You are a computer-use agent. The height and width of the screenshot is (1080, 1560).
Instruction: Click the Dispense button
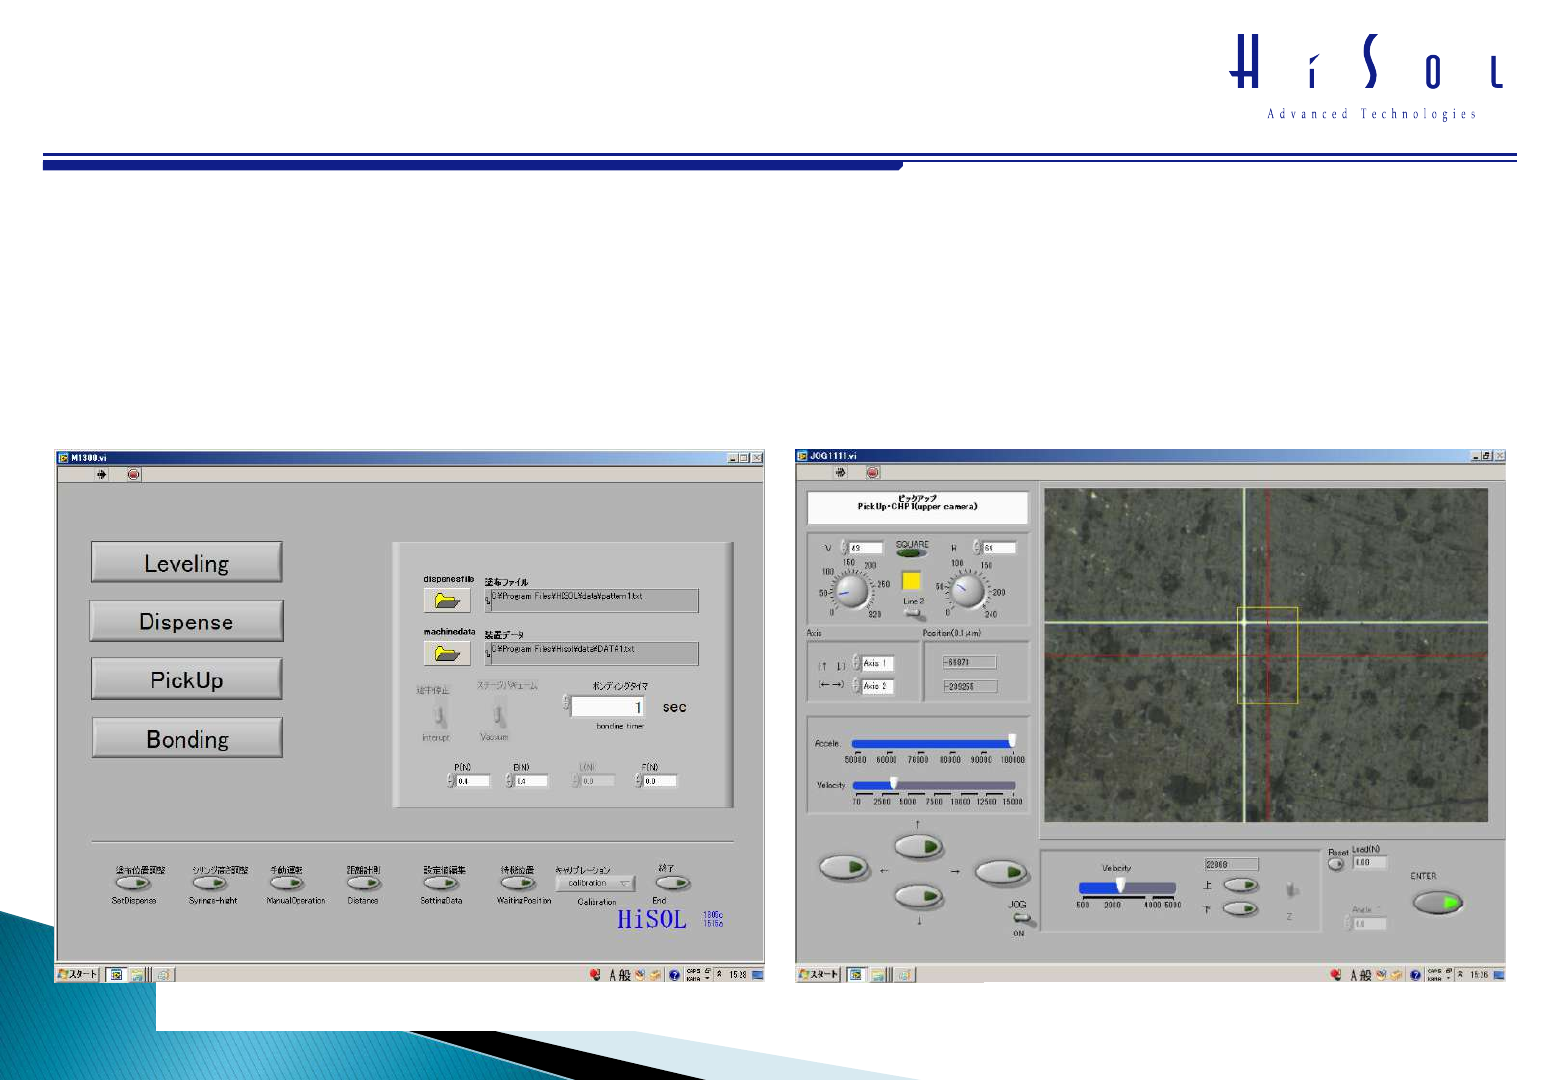coord(187,621)
